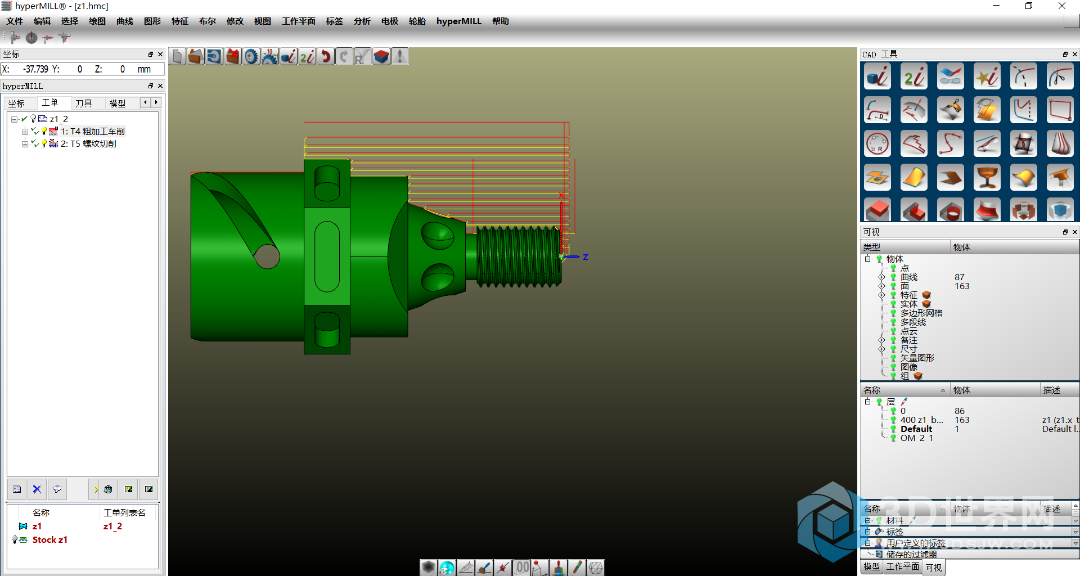This screenshot has height=576, width=1080.
Task: Click the star 'i' icon in CAD tools
Action: click(x=987, y=76)
